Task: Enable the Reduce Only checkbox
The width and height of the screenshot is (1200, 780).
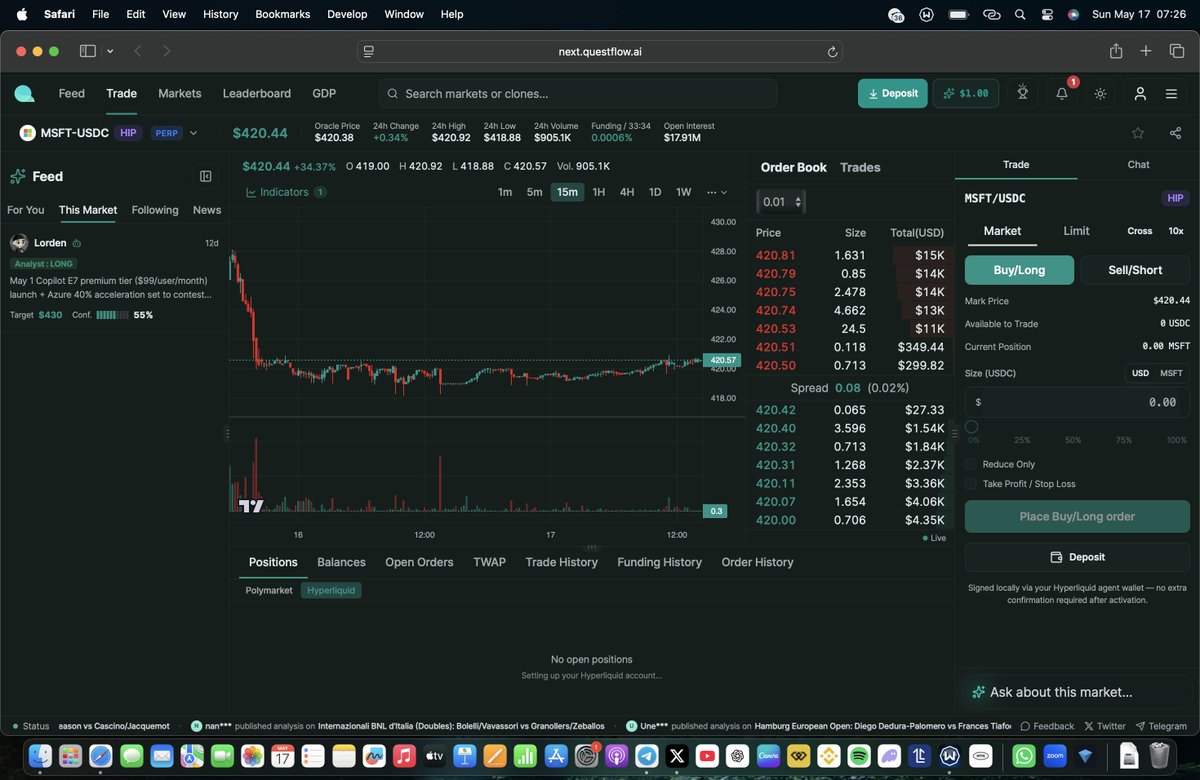Action: [x=971, y=464]
